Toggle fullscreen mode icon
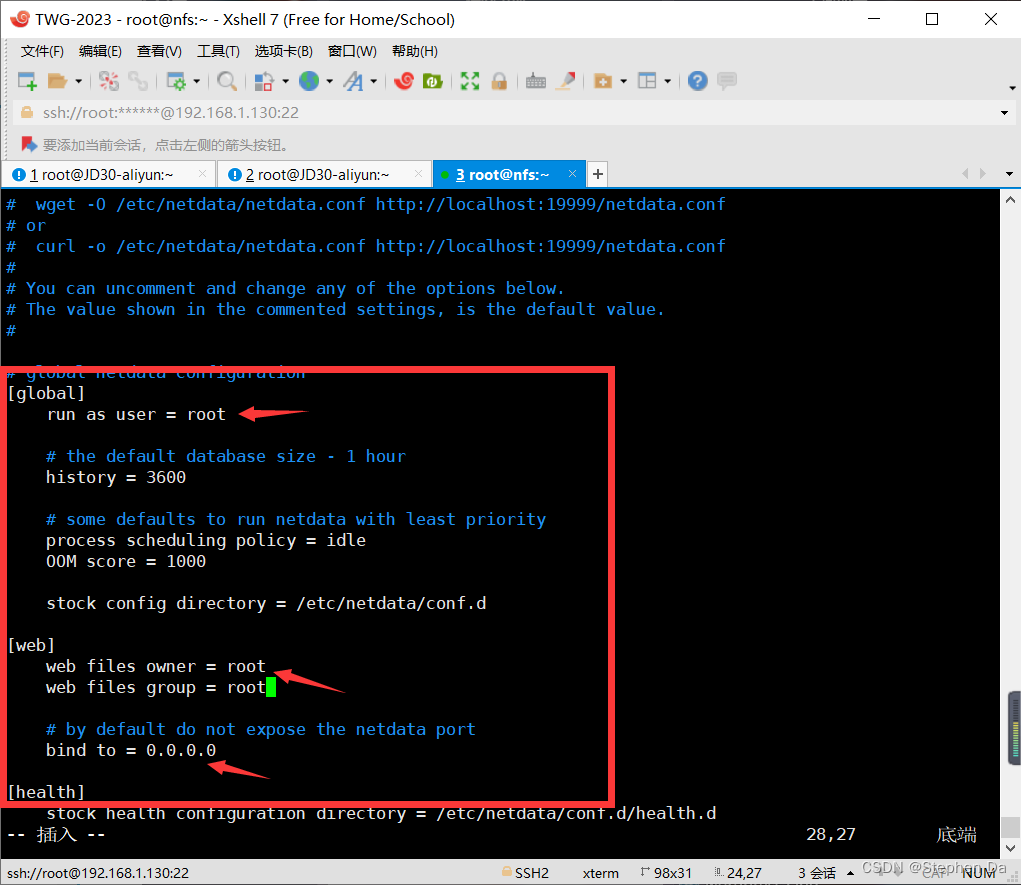Screen dimensions: 1021x885 (x=469, y=81)
